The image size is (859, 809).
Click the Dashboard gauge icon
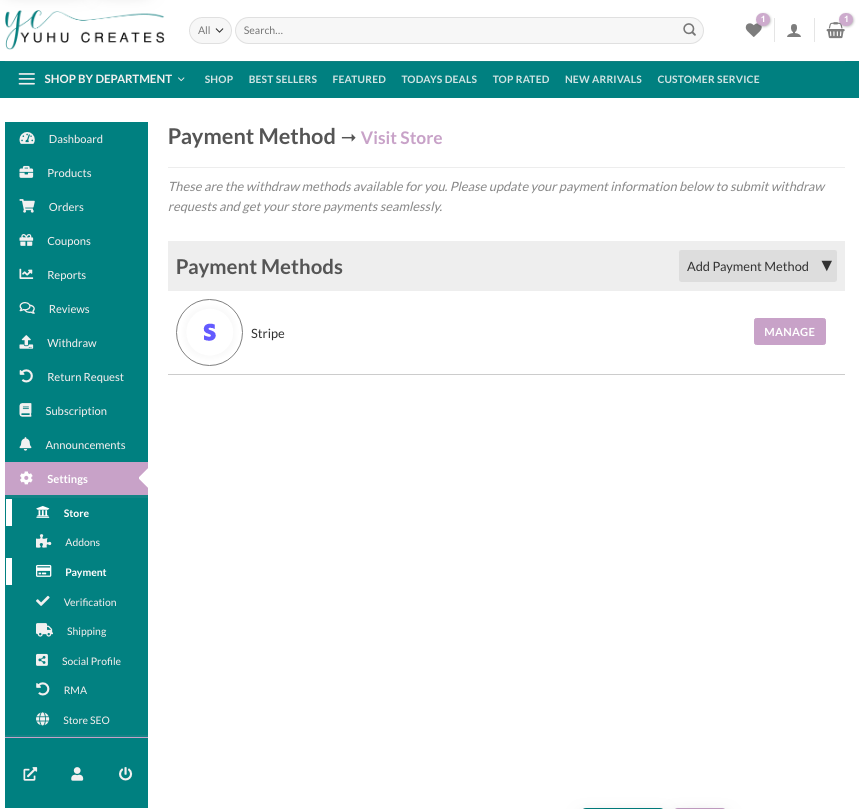pos(27,139)
